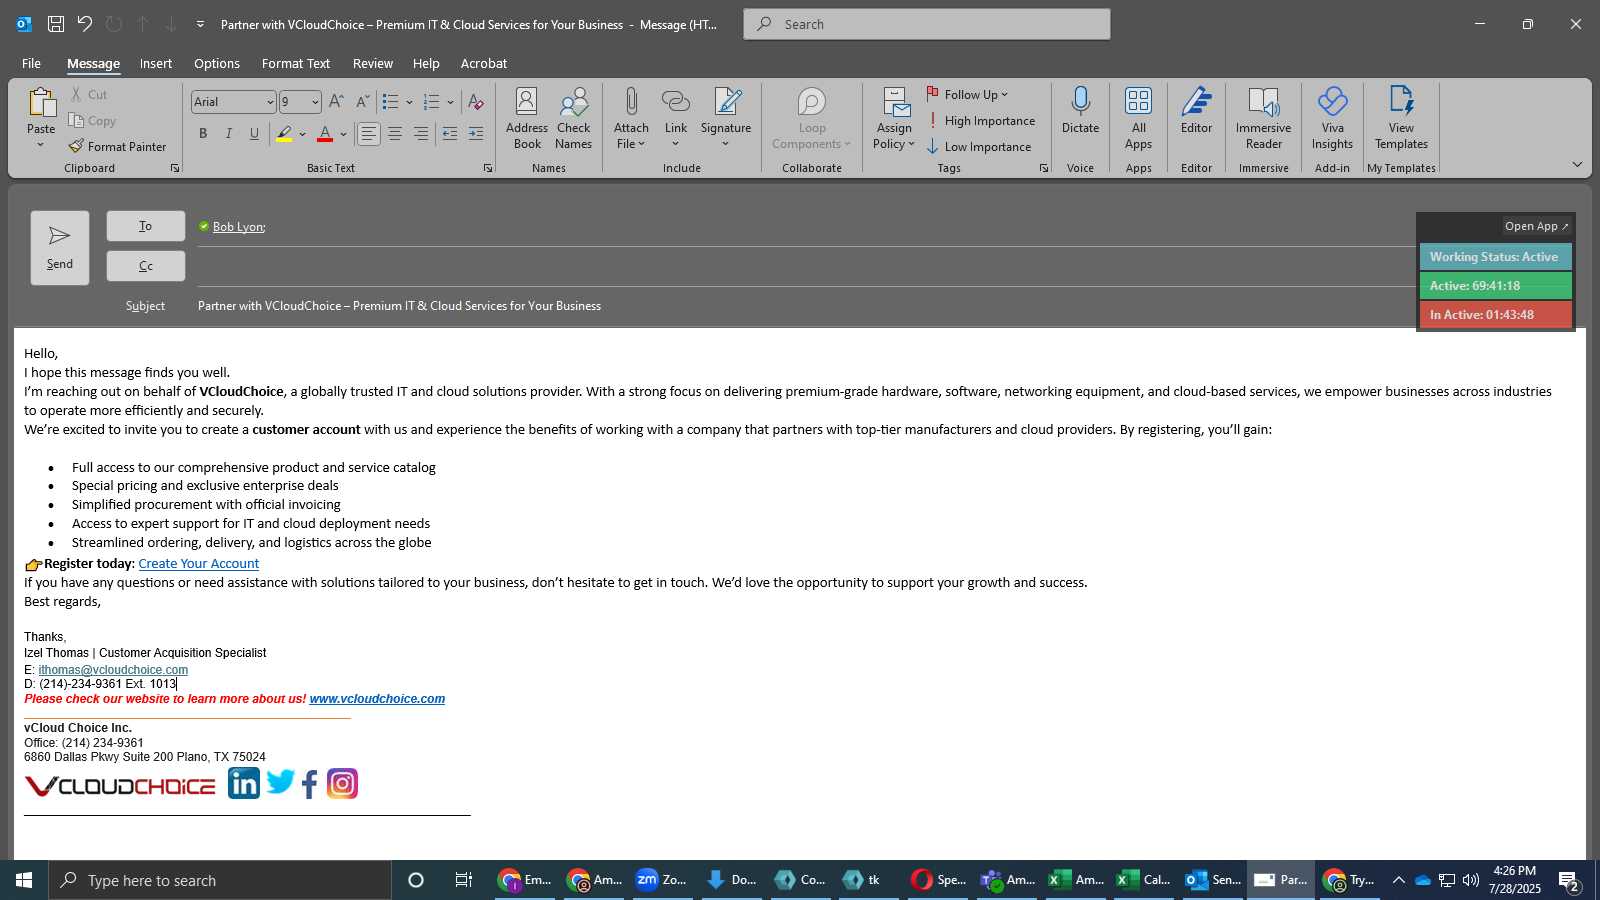Decrease paragraph indent

pyautogui.click(x=450, y=133)
